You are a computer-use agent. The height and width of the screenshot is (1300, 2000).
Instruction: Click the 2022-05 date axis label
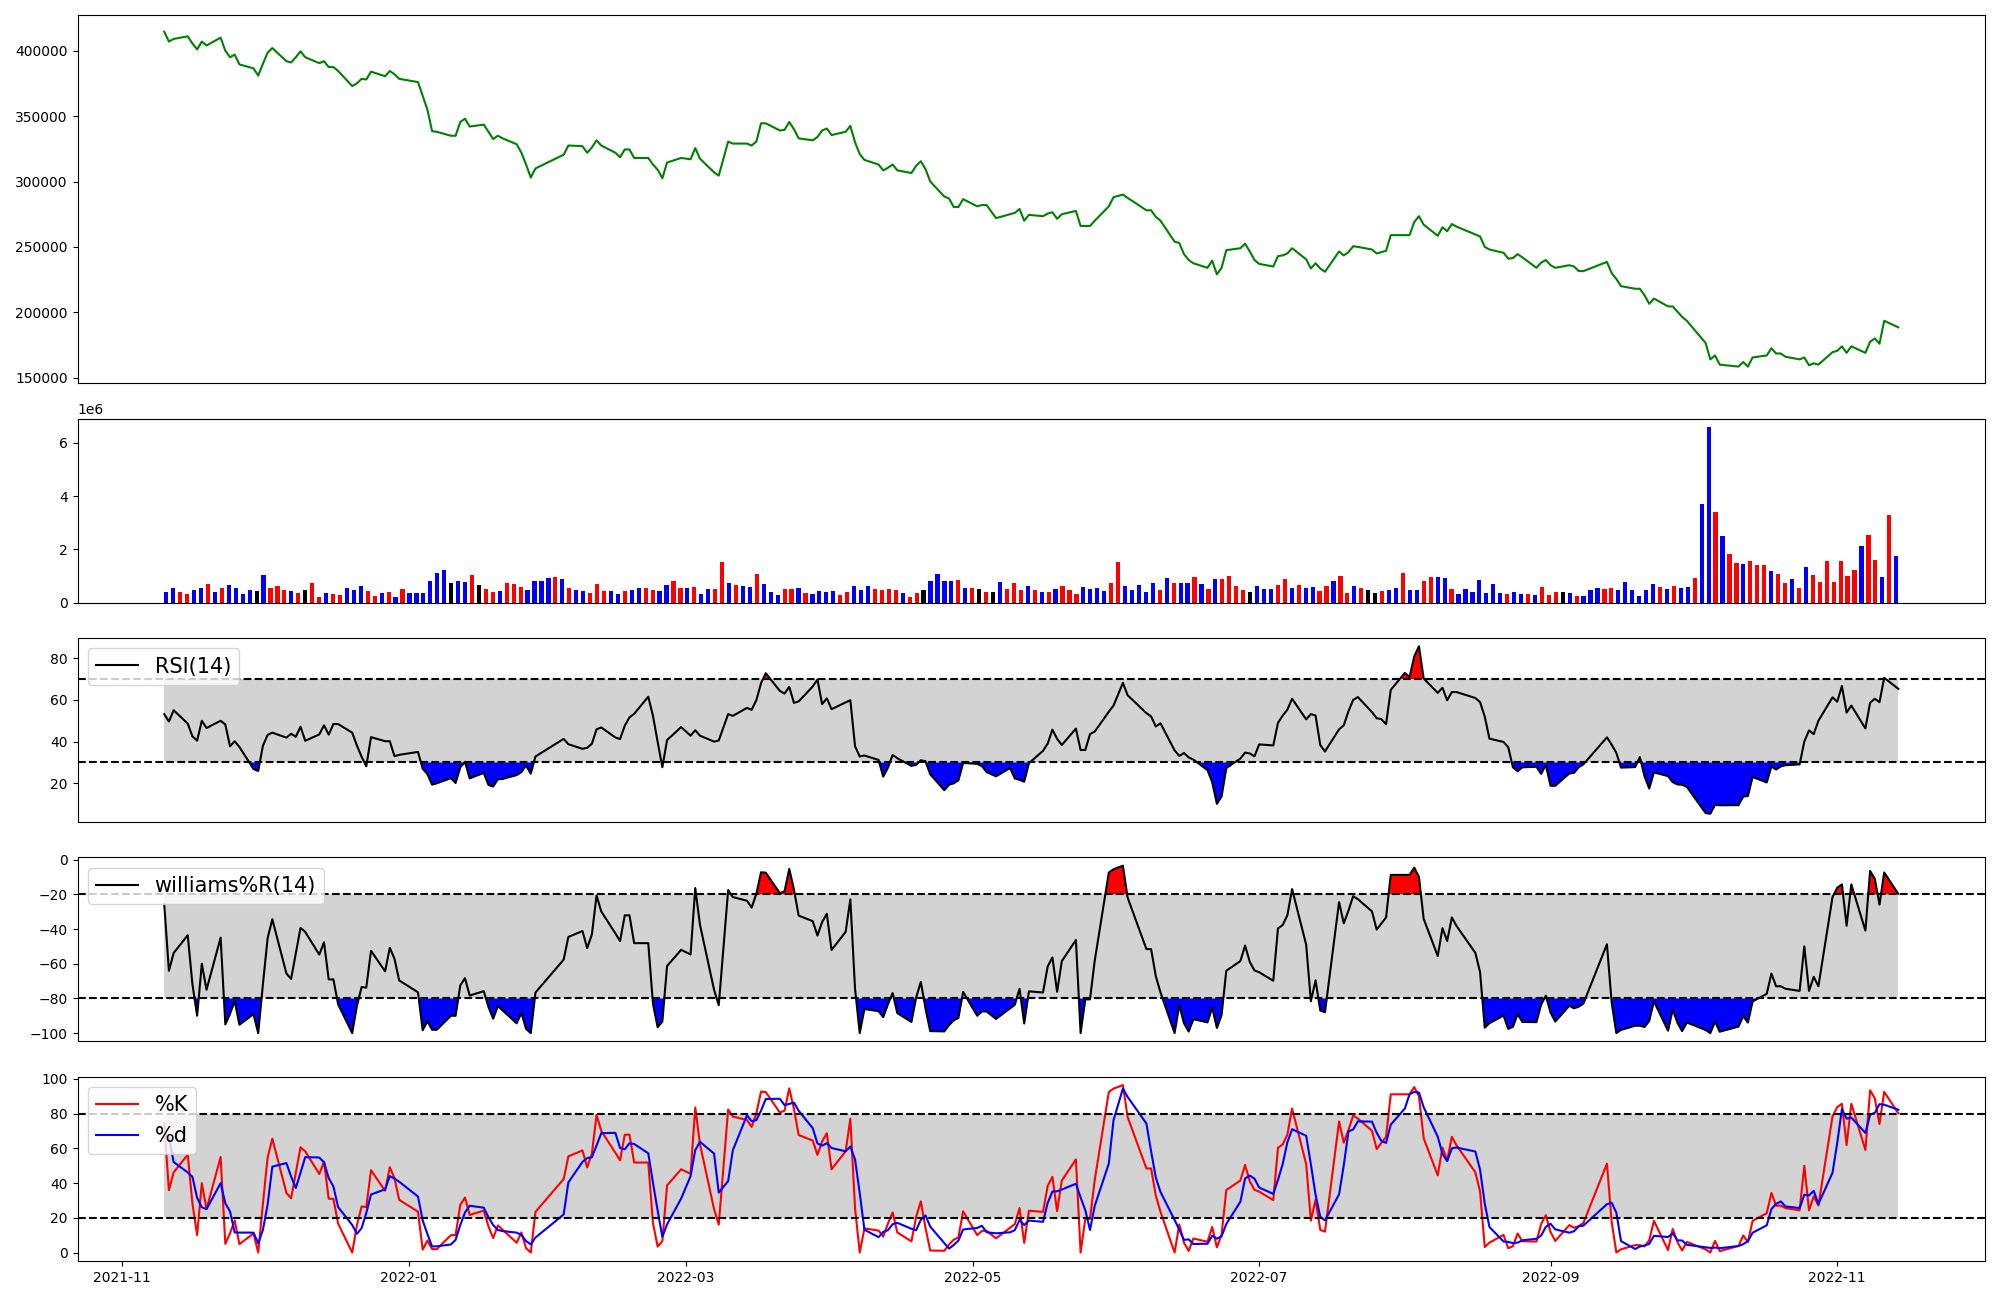pos(972,1277)
